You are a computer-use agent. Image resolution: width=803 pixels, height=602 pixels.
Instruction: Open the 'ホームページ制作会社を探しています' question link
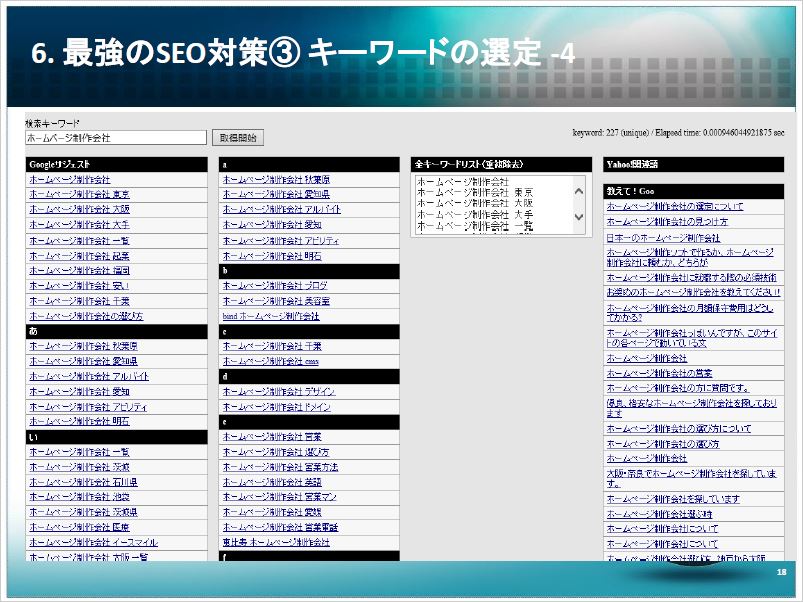(673, 499)
